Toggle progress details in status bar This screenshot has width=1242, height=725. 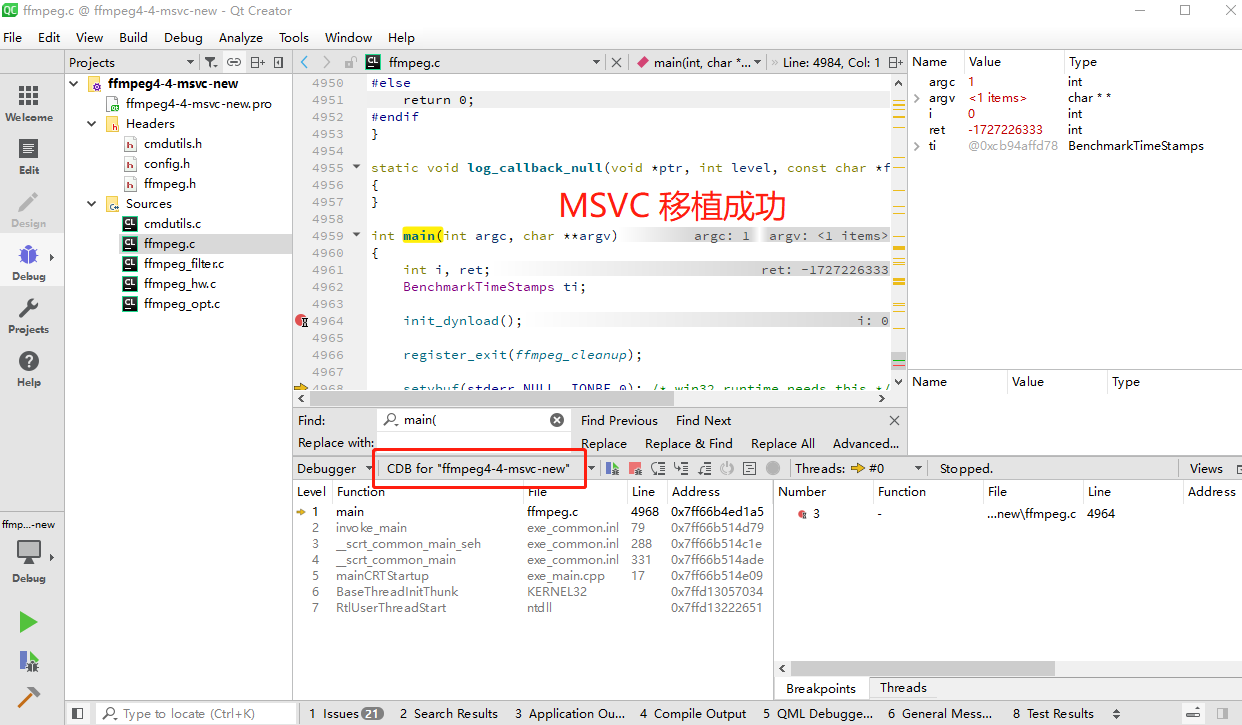pyautogui.click(x=1193, y=714)
